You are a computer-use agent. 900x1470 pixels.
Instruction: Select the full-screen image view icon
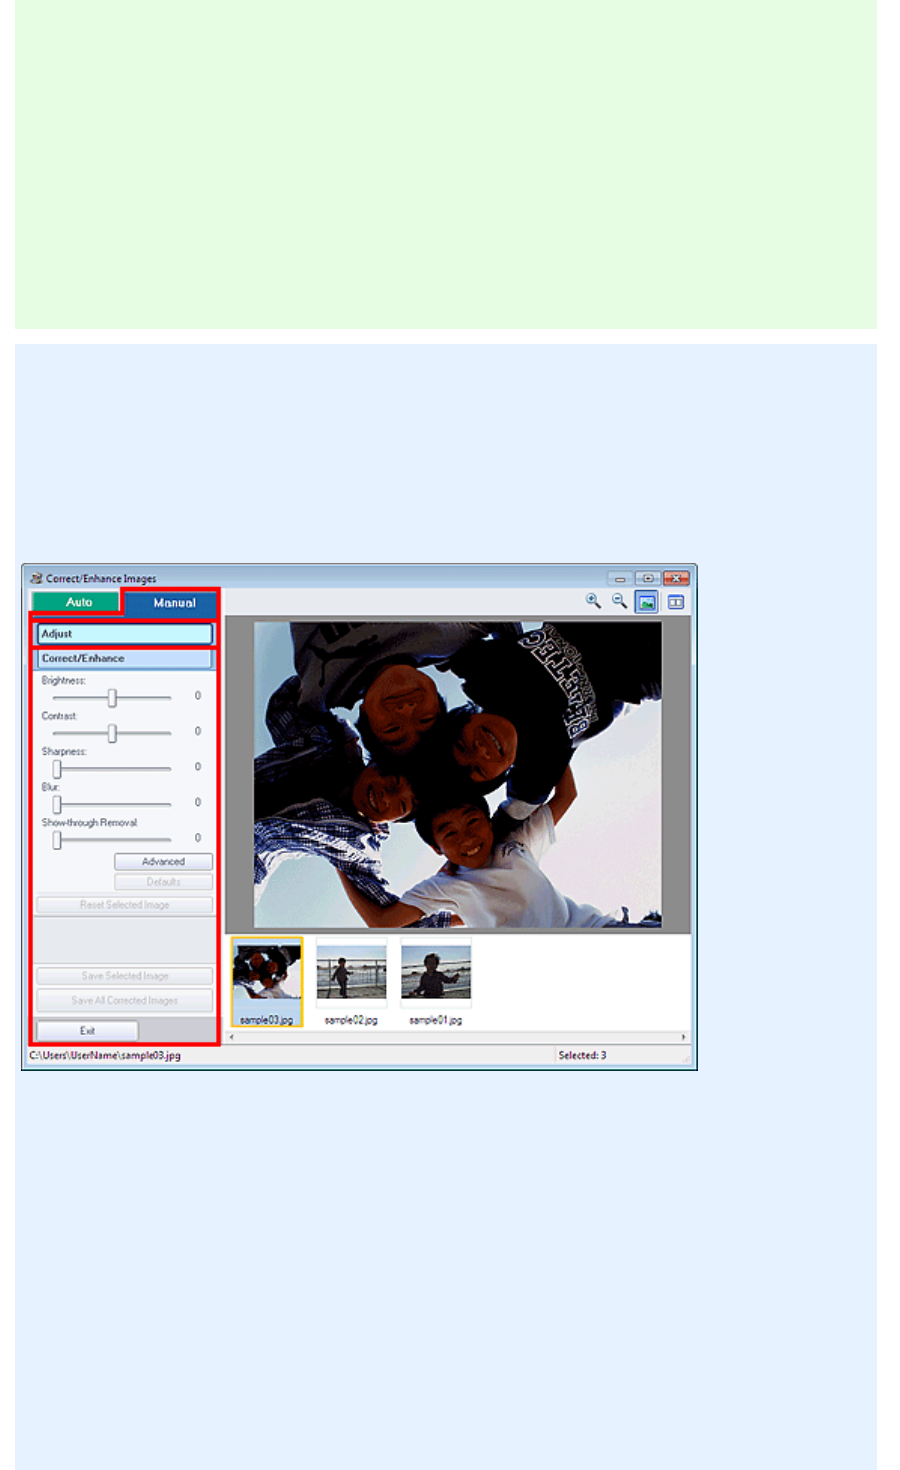pyautogui.click(x=647, y=602)
